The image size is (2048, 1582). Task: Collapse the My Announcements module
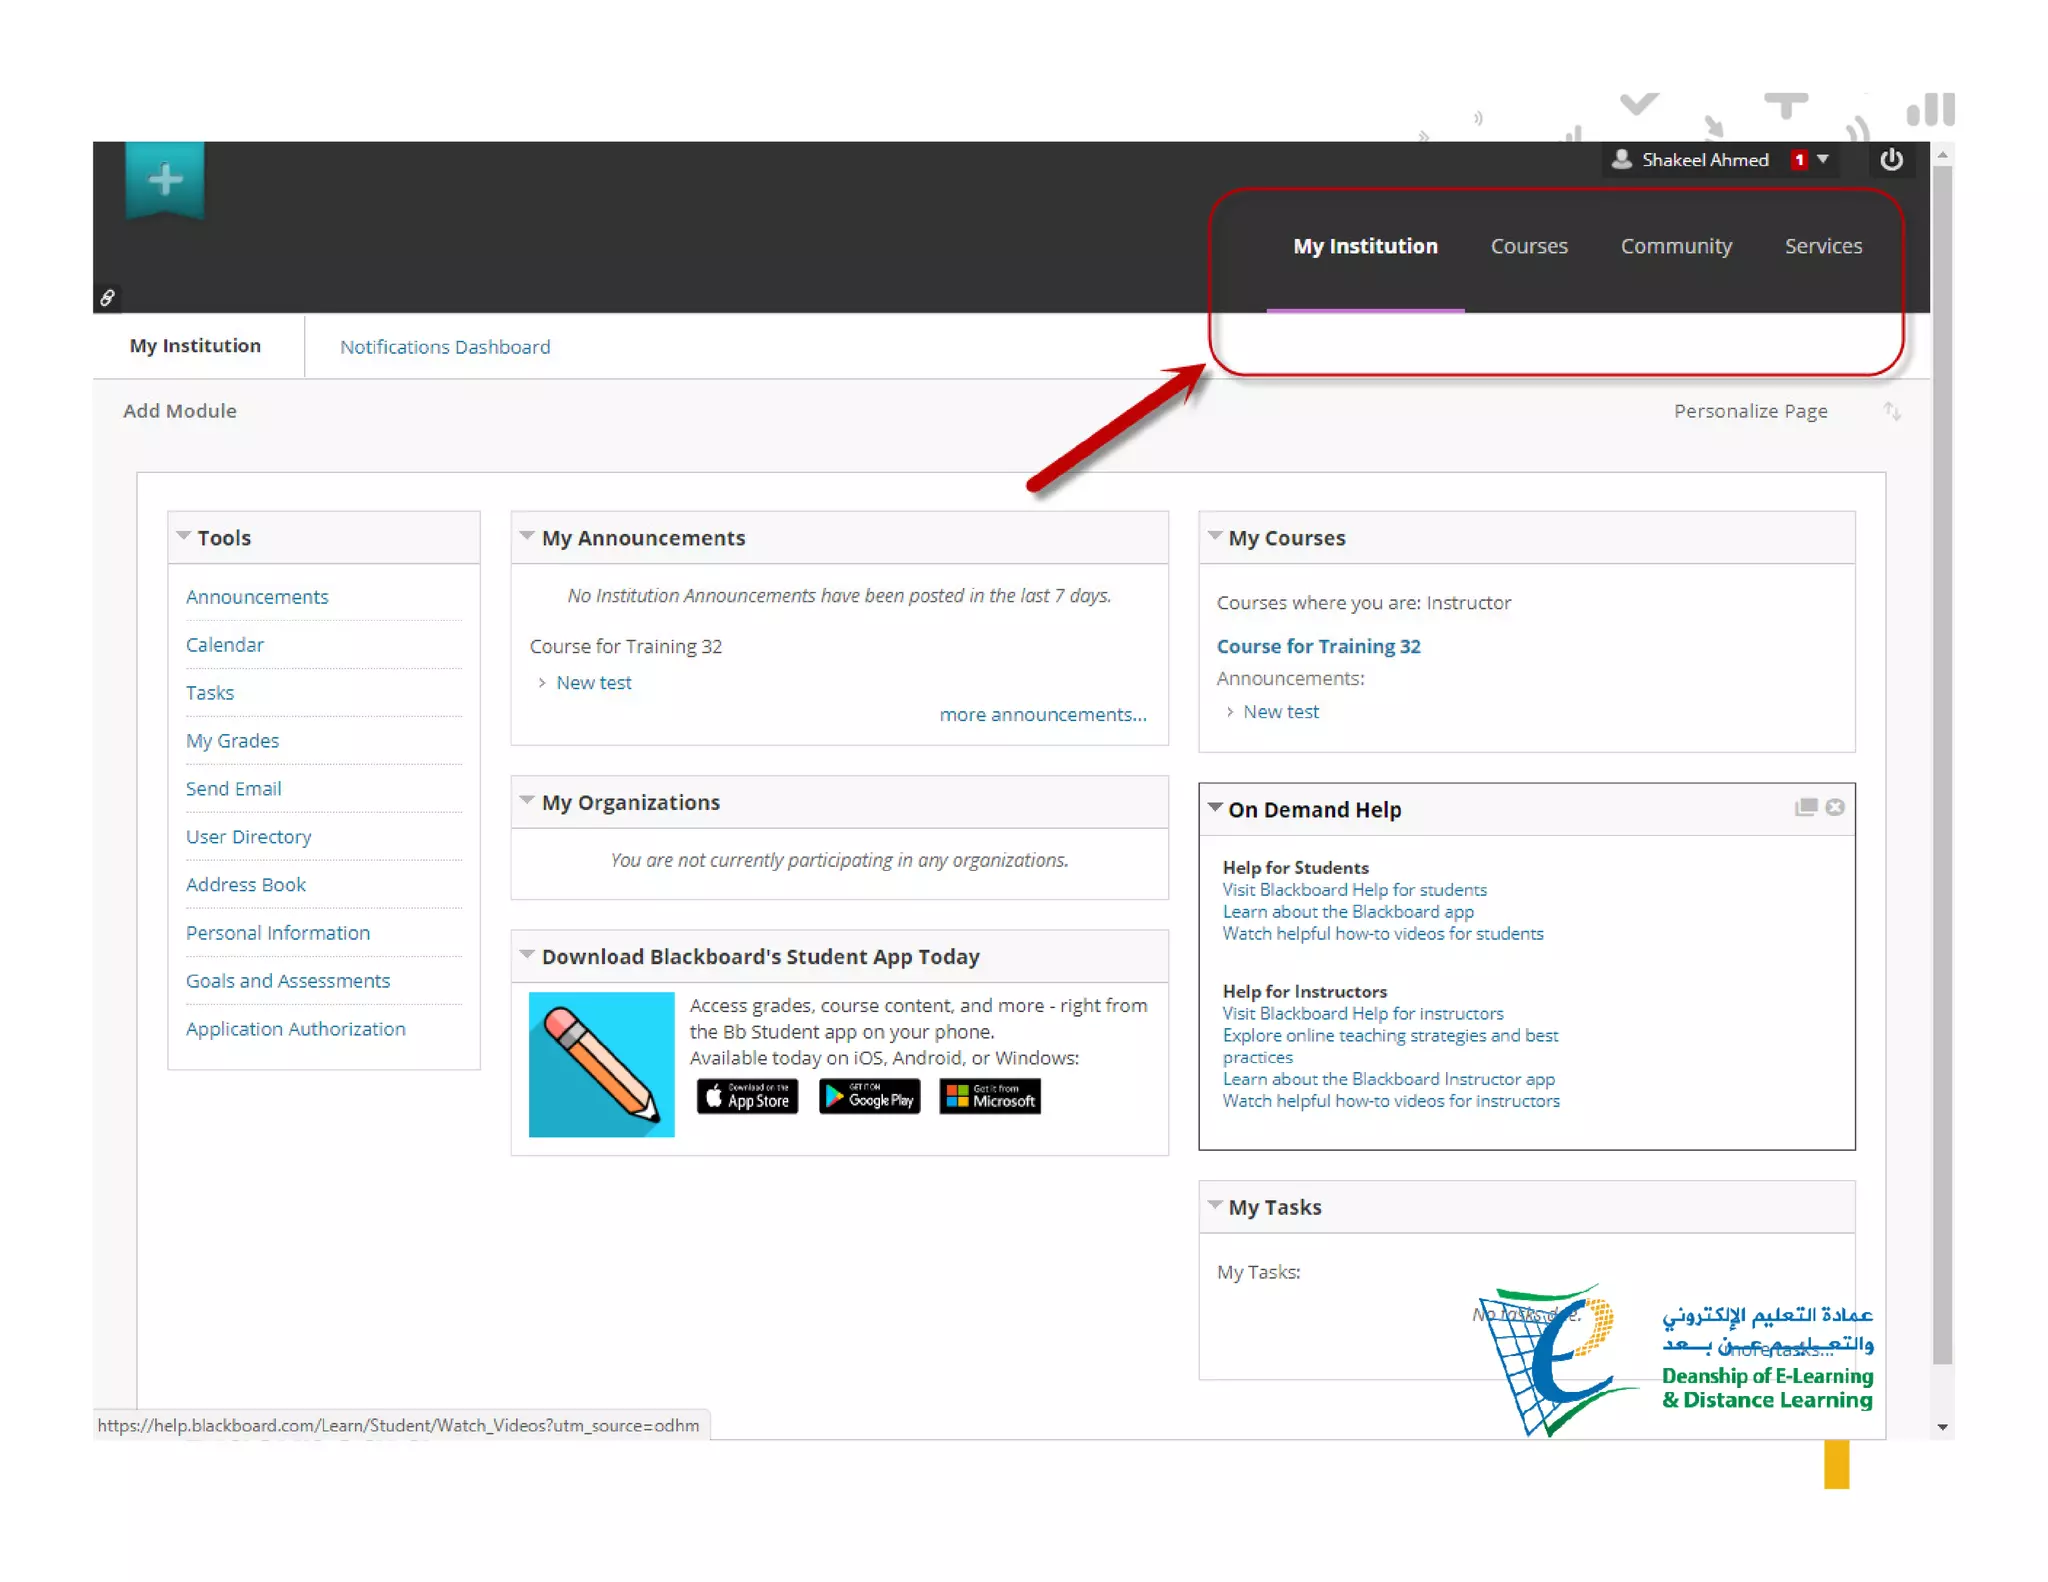click(x=527, y=536)
